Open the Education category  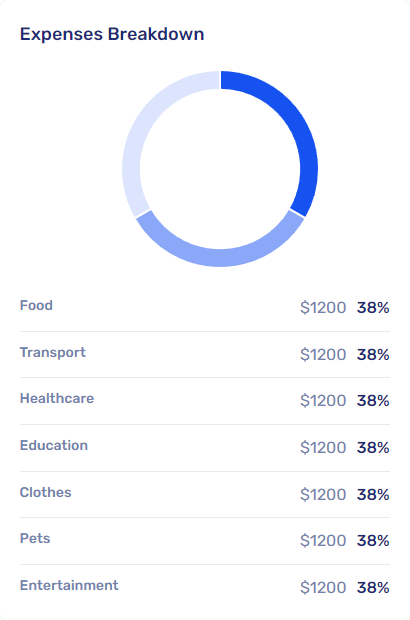pyautogui.click(x=54, y=446)
